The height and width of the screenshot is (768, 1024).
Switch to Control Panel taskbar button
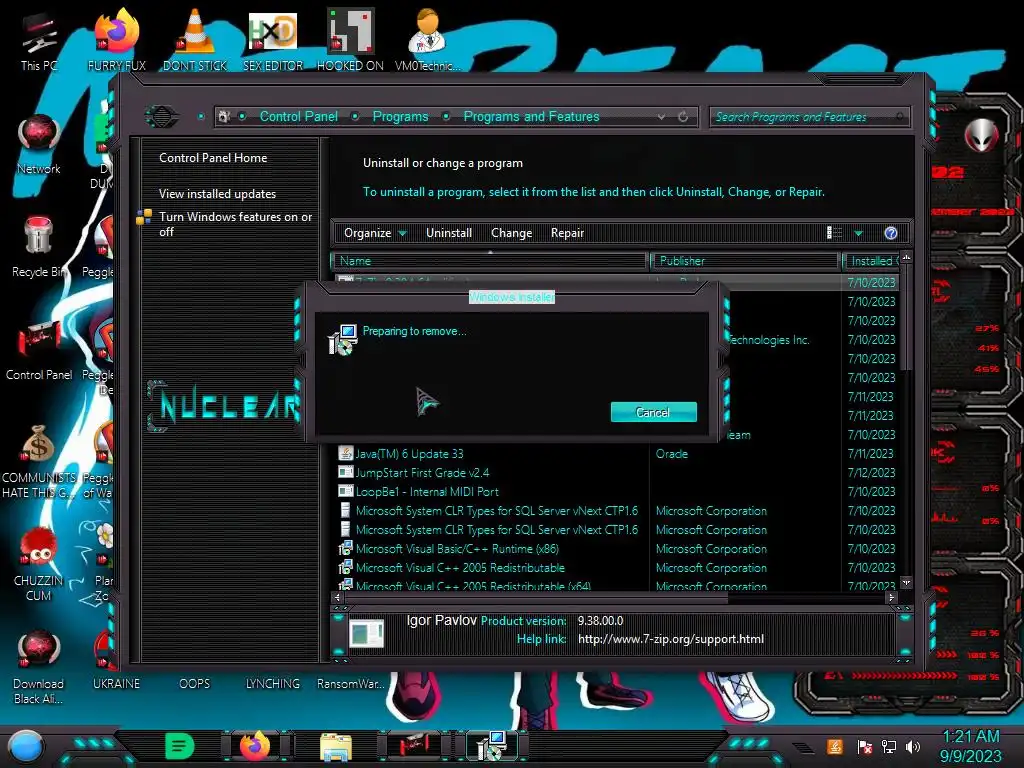pos(413,746)
